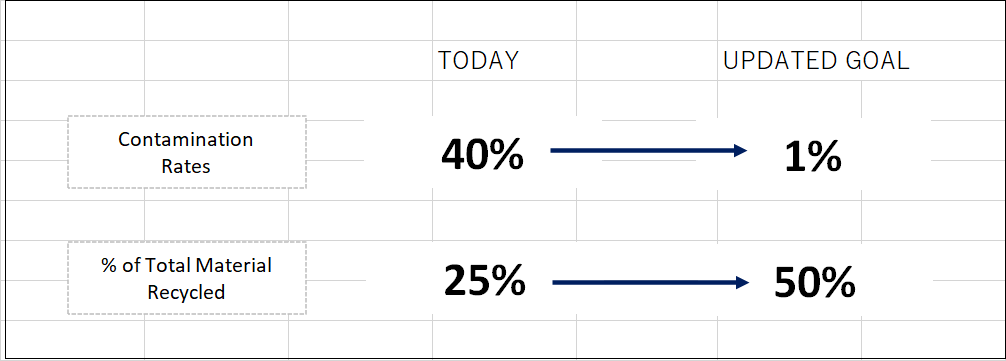
Task: Click the word Rates in the first box
Action: coord(186,166)
